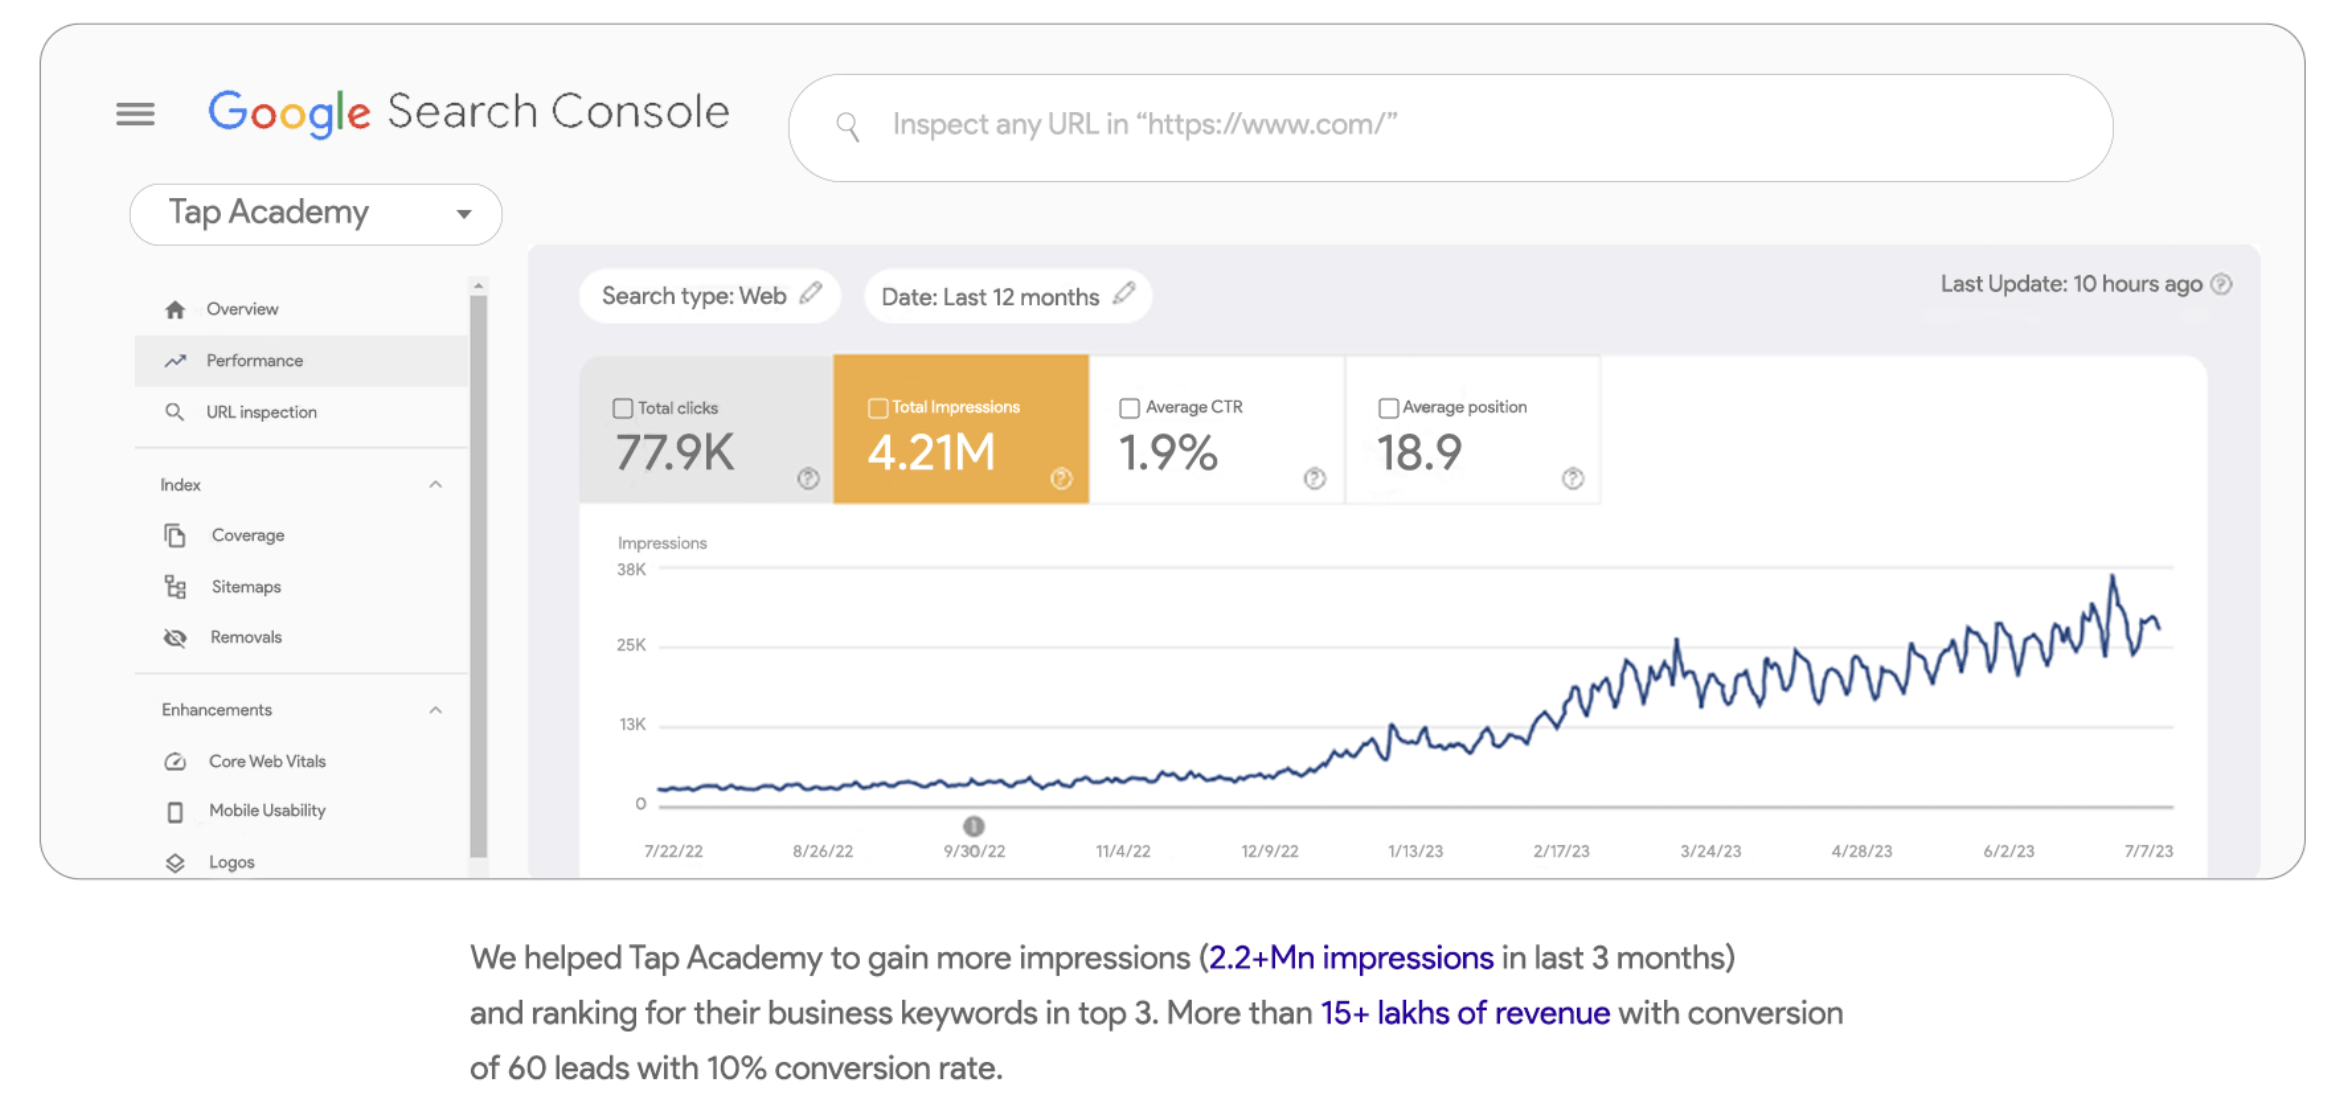This screenshot has height=1116, width=2348.
Task: Click help icon beside Last Update
Action: (x=2221, y=284)
